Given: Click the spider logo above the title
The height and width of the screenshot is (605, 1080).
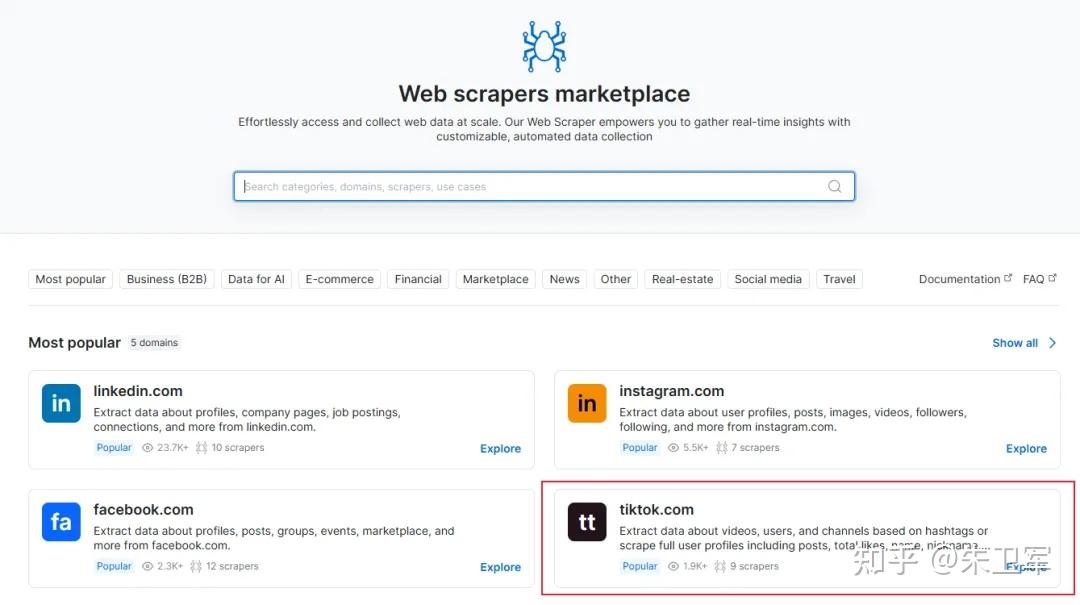Looking at the screenshot, I should [x=544, y=46].
